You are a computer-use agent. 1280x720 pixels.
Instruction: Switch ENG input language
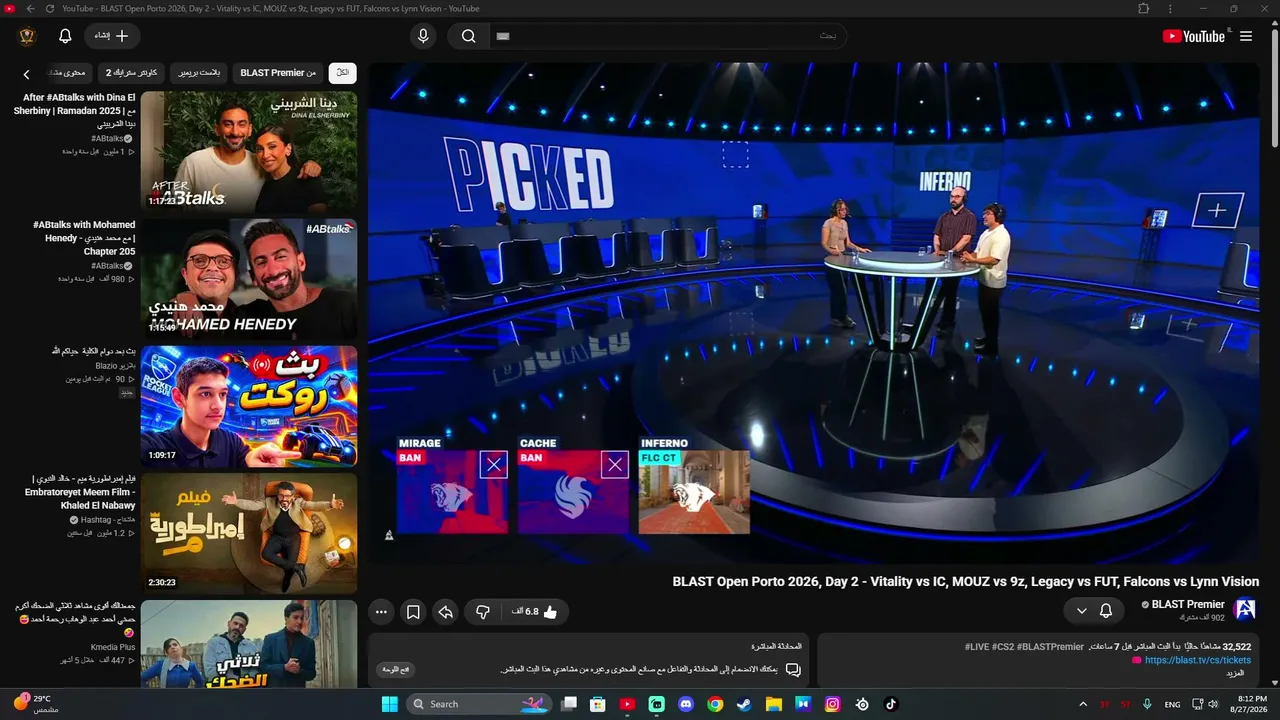tap(1172, 704)
